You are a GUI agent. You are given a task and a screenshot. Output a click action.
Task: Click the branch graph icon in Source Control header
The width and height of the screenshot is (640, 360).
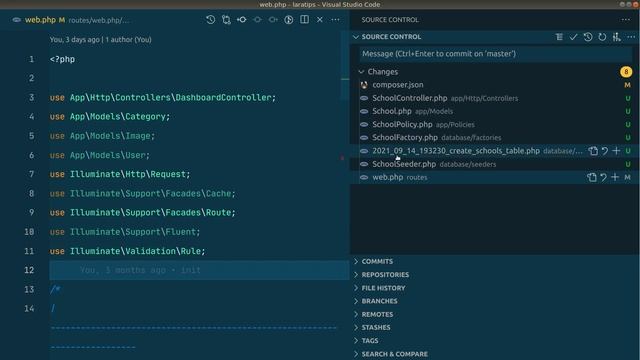617,37
